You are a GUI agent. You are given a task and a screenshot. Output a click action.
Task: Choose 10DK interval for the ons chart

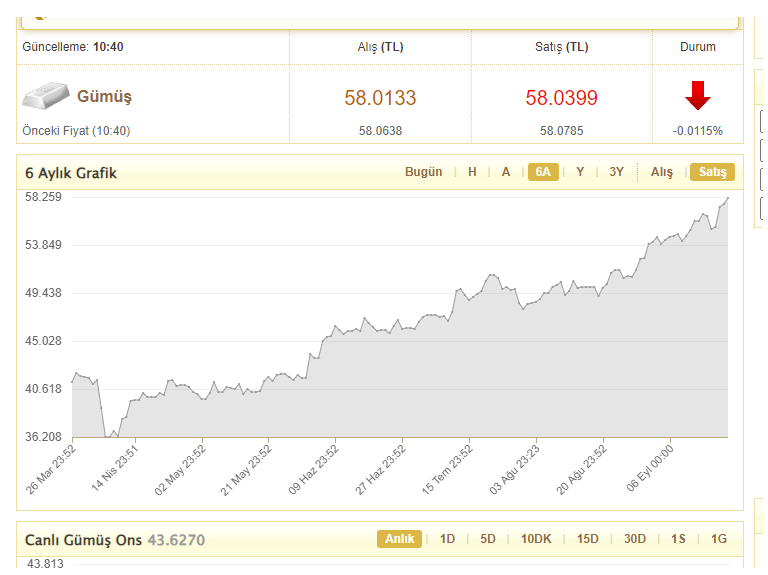pos(536,539)
